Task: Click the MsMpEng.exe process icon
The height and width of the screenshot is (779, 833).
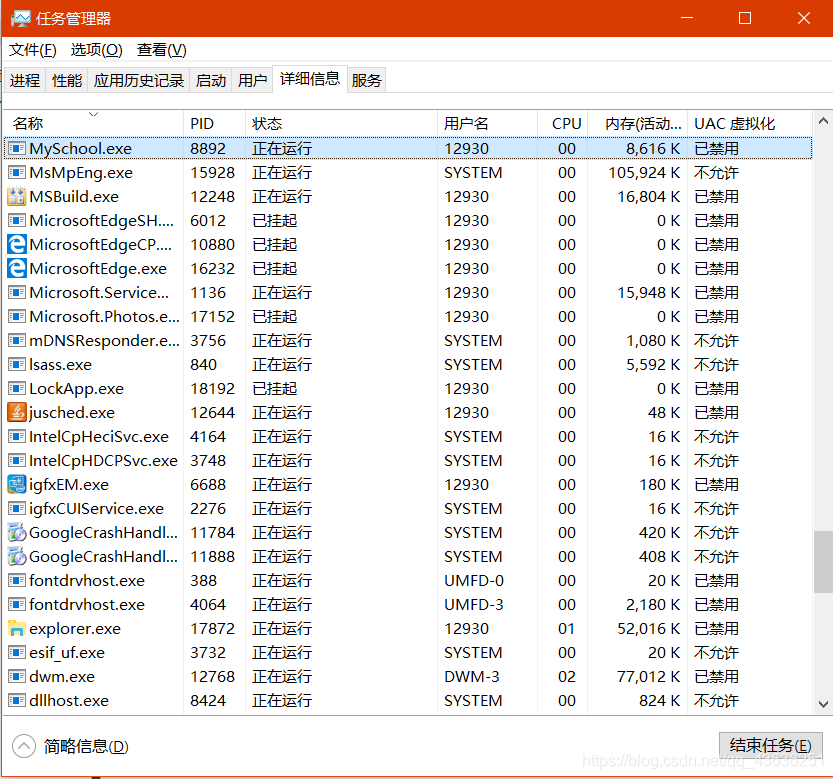Action: (16, 172)
